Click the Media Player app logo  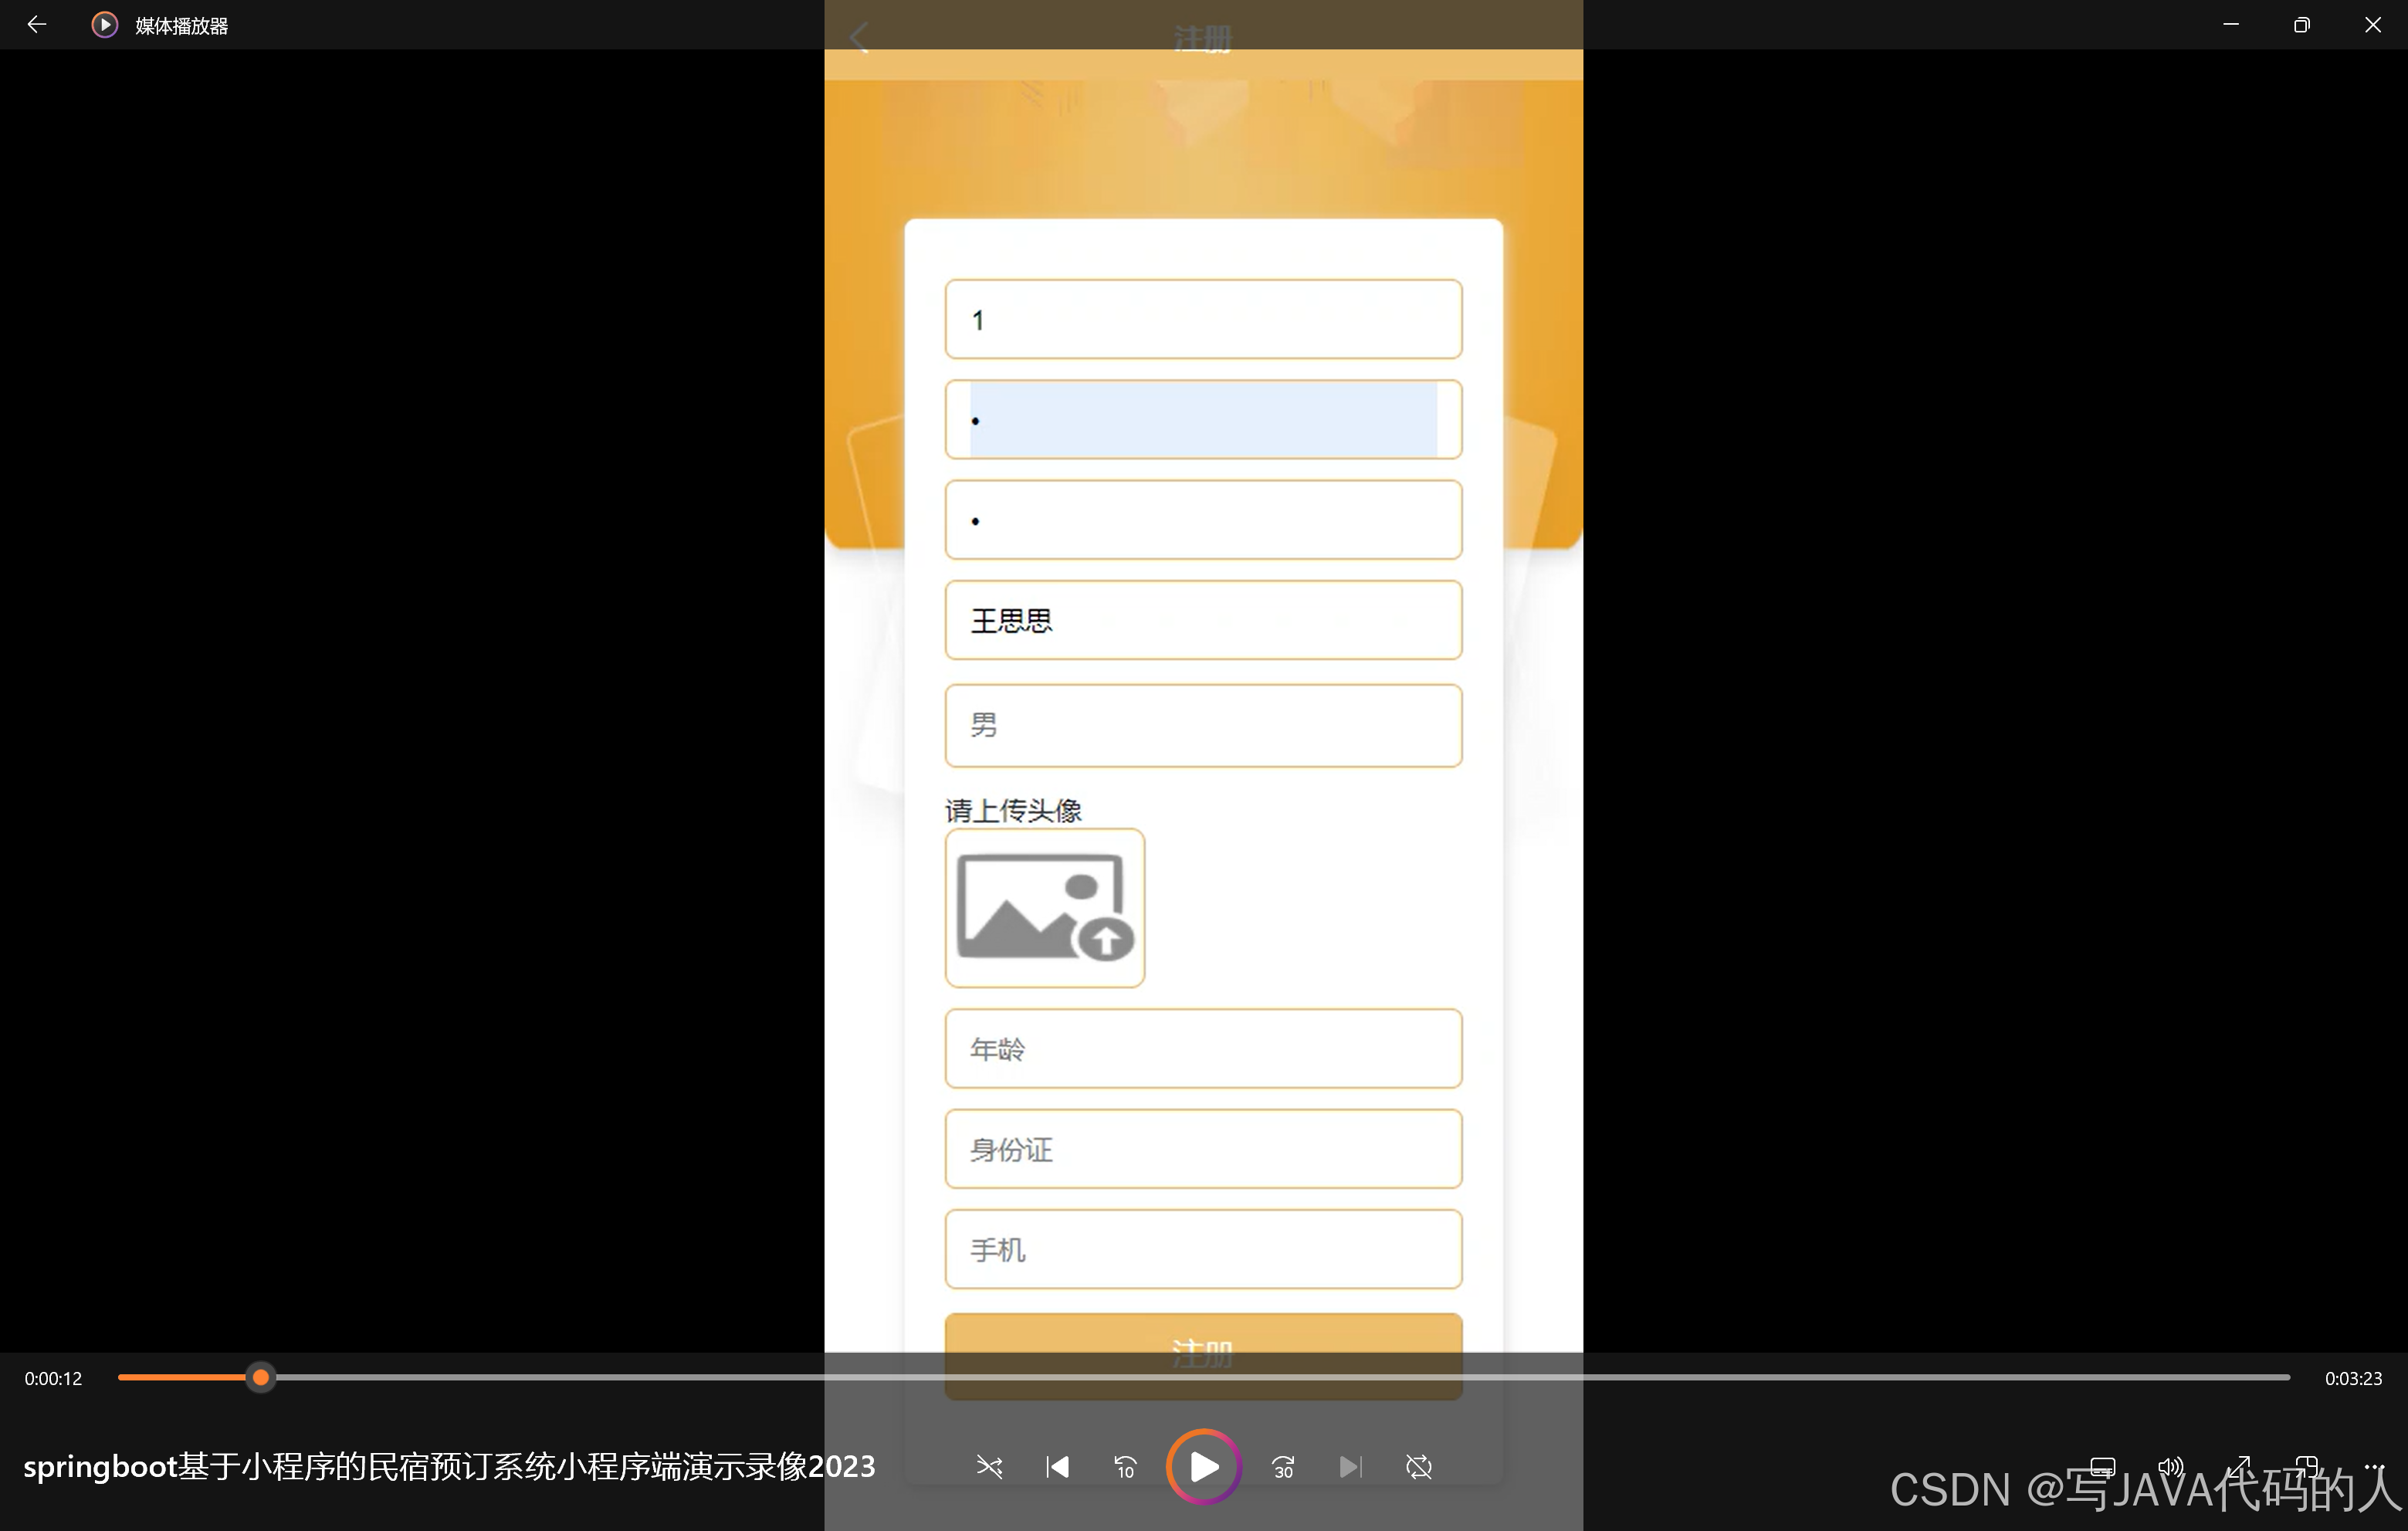[104, 24]
